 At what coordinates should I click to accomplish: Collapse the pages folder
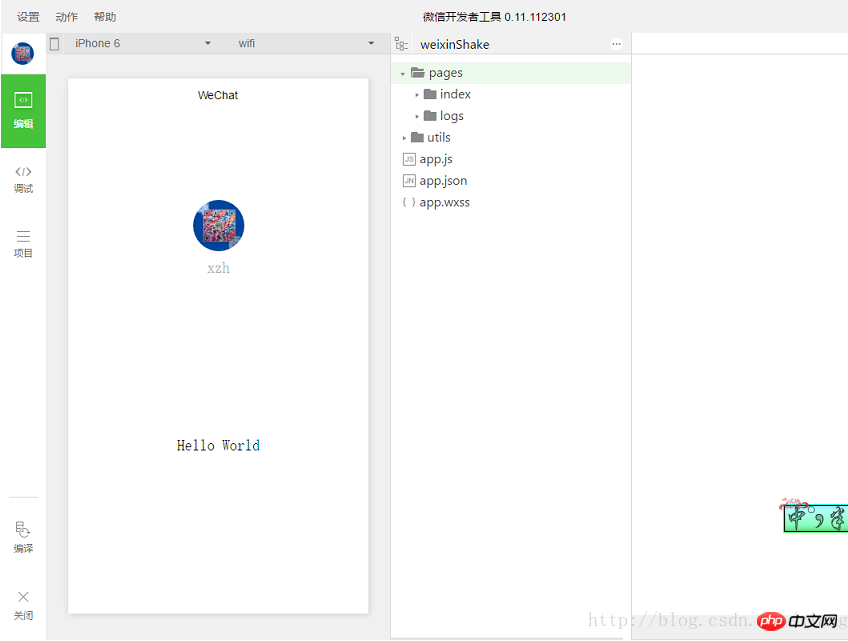tap(403, 72)
